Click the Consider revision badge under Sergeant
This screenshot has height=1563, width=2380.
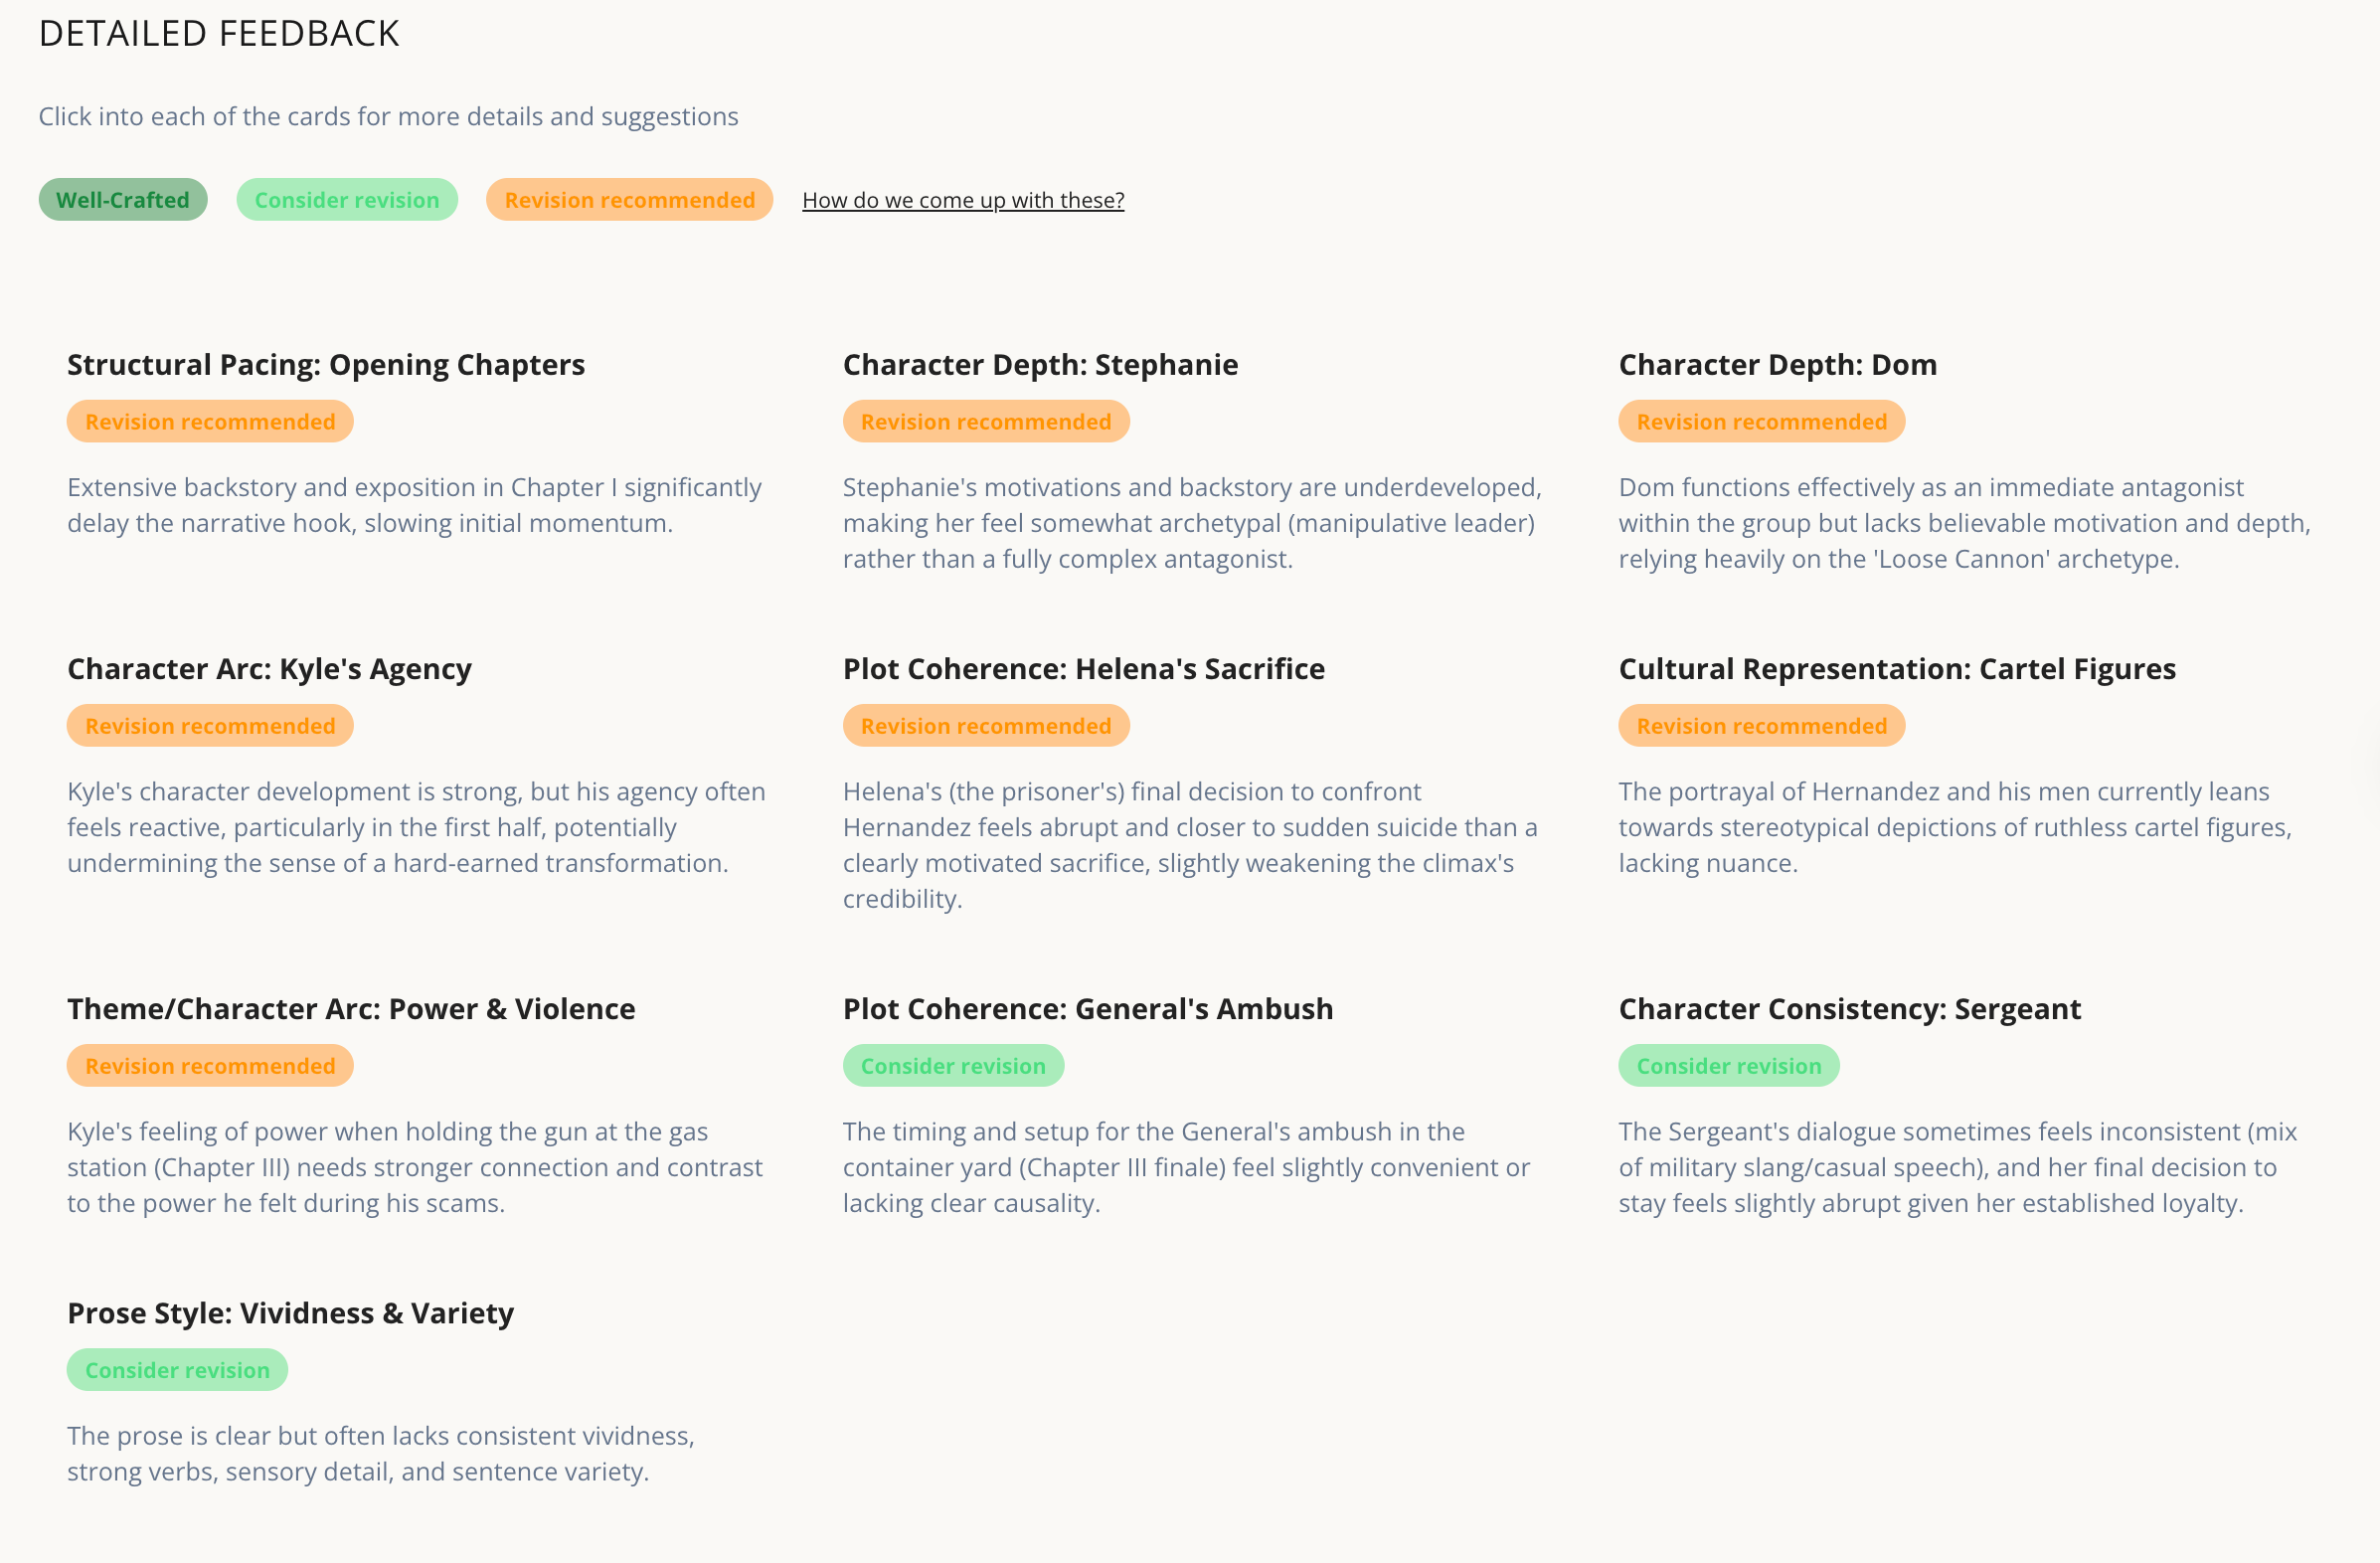(1728, 1066)
